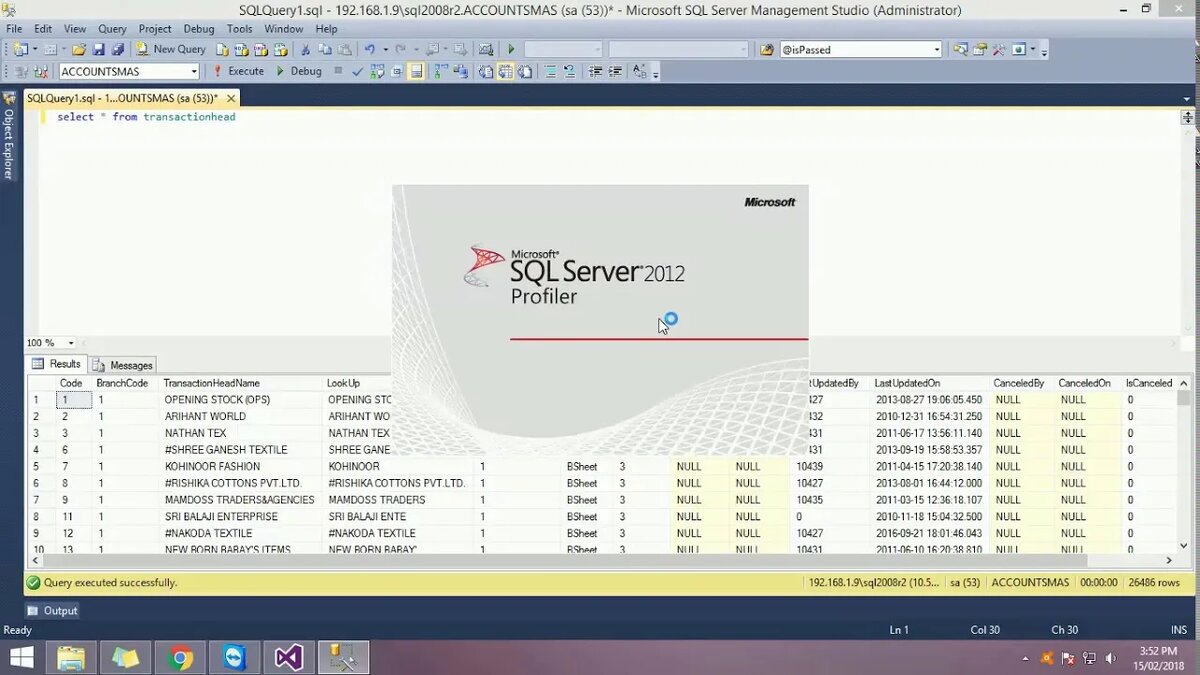Open TeamViewer from the taskbar
Screen dimensions: 1200x675
click(235, 657)
